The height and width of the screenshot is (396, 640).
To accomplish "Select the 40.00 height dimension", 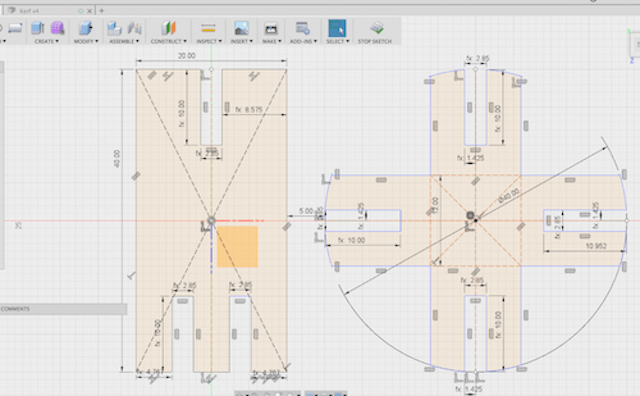I will pyautogui.click(x=117, y=159).
